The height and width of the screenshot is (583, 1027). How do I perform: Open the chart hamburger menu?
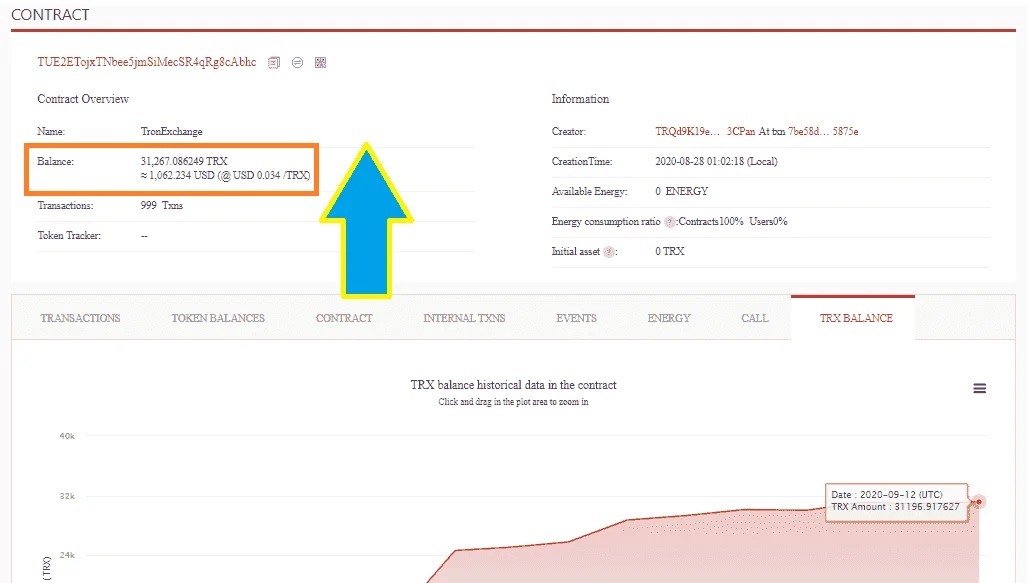click(979, 388)
